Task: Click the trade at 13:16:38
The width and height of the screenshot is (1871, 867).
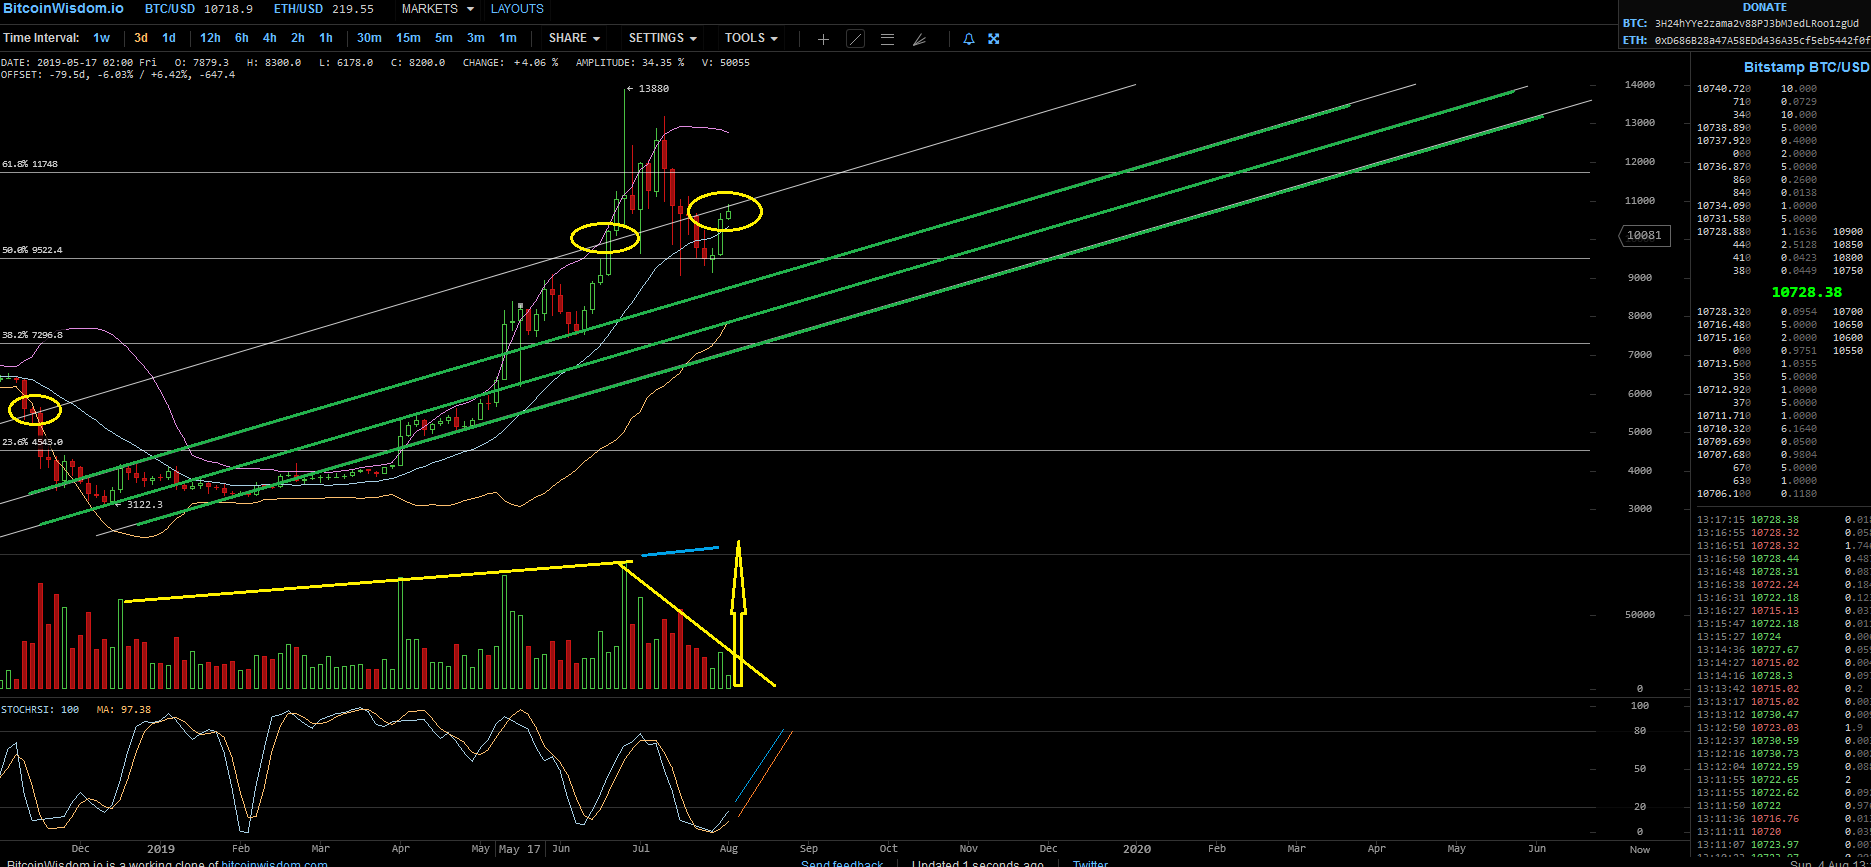Action: click(1783, 585)
